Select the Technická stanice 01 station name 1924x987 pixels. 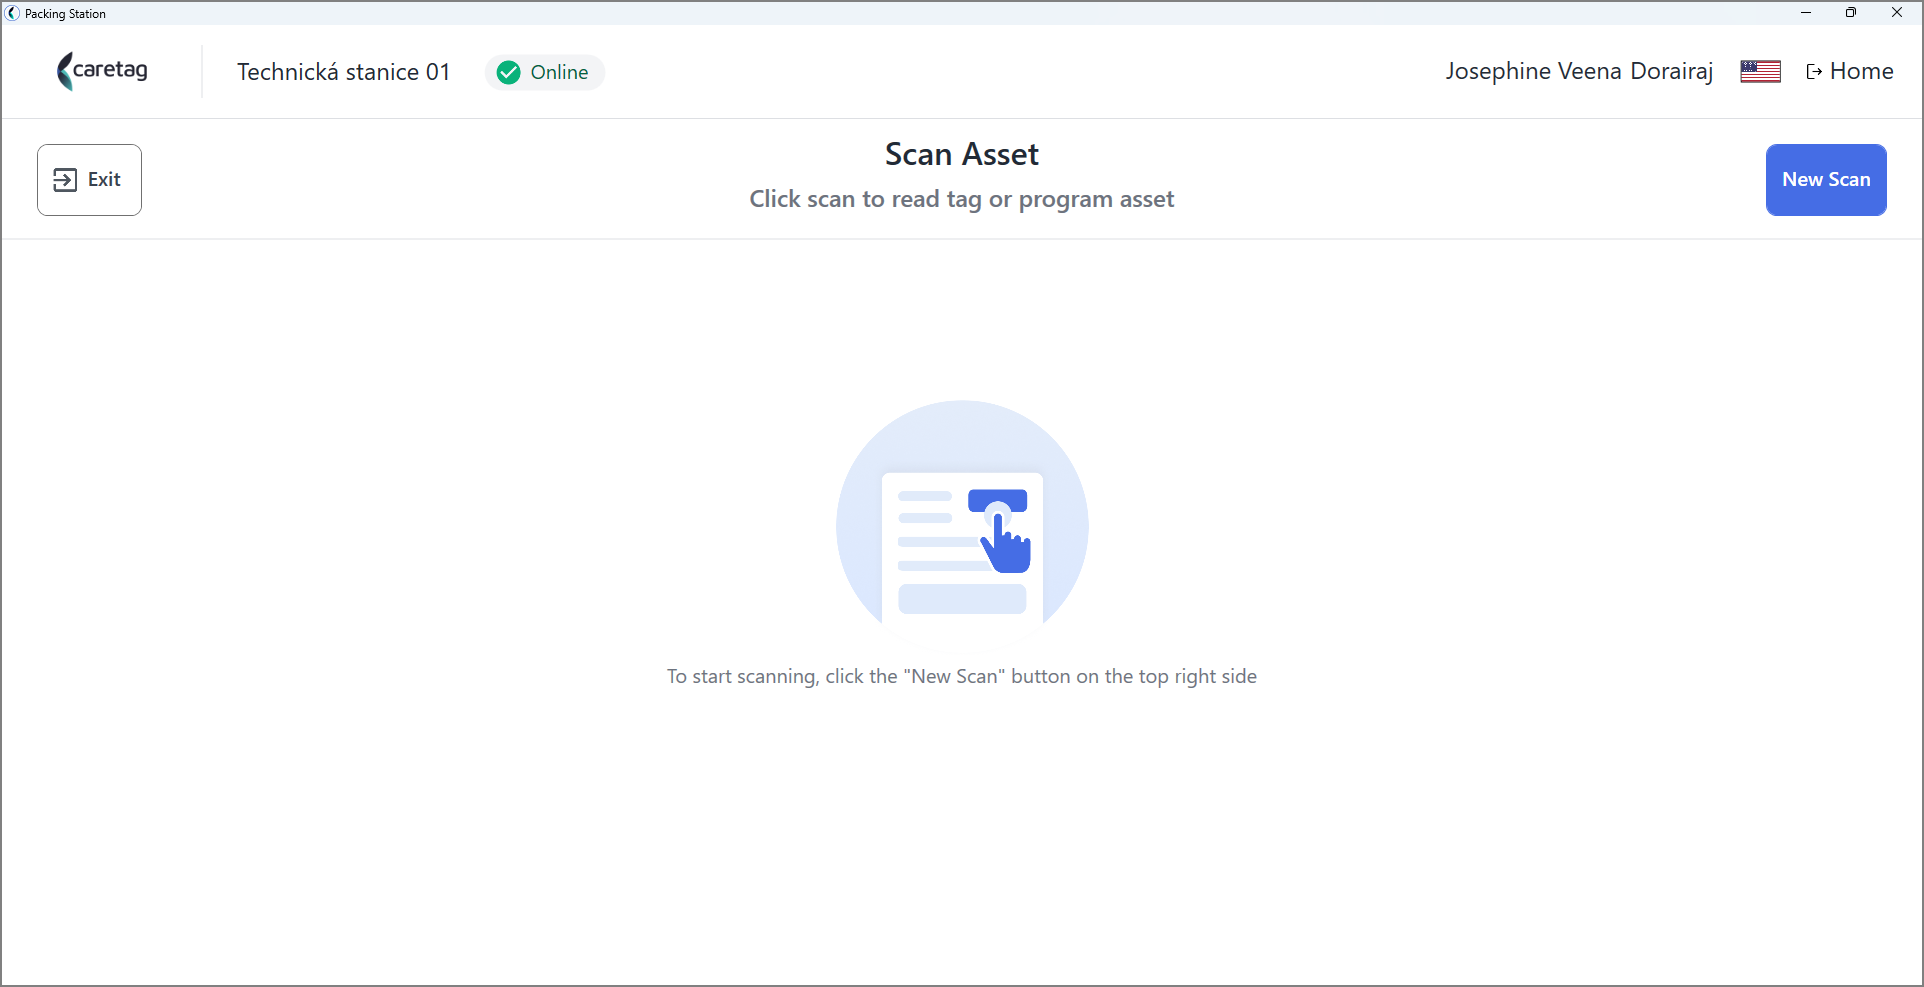[343, 72]
